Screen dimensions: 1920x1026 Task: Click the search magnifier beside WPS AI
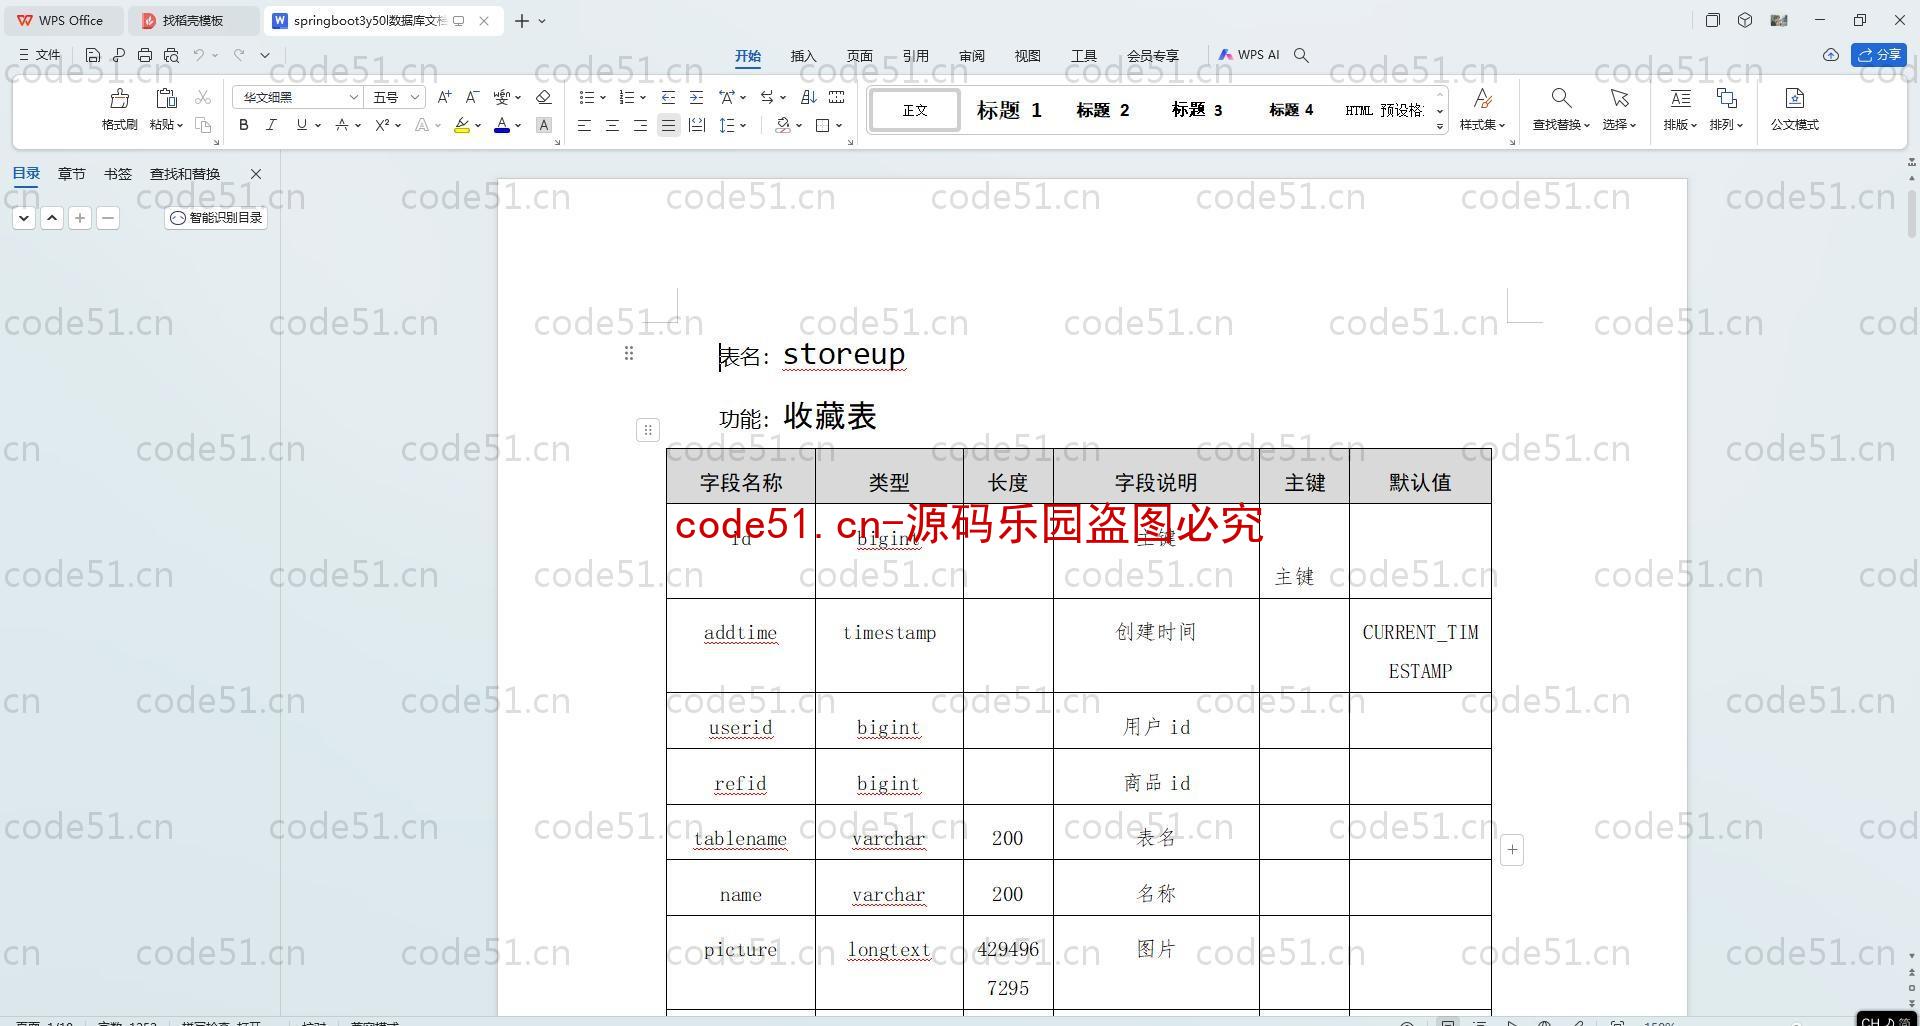(1301, 55)
